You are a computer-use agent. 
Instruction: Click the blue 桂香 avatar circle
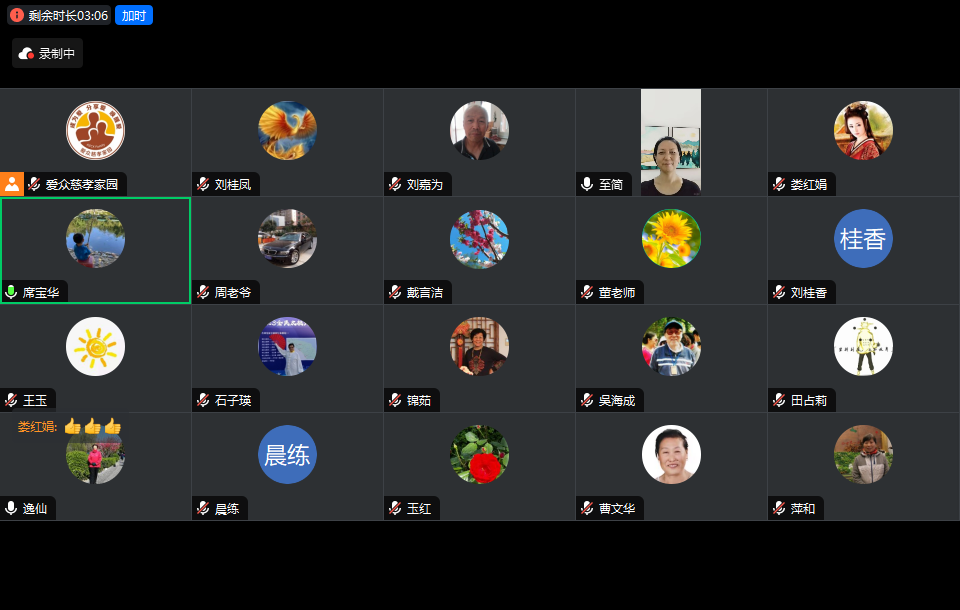tap(863, 238)
